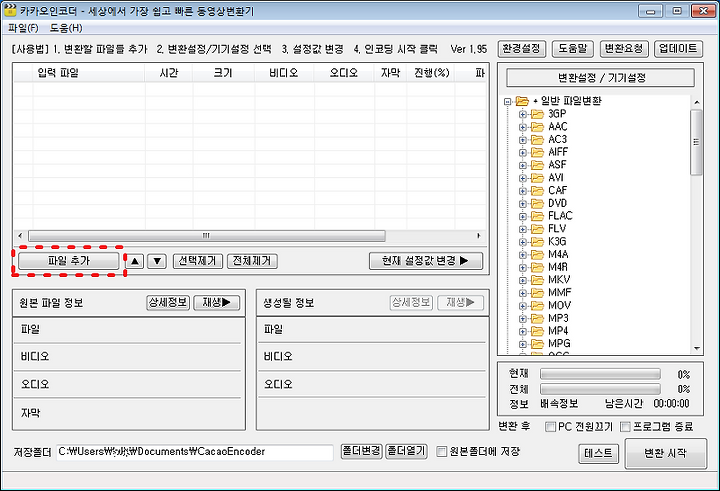Expand the AC3 folder node

tap(523, 140)
